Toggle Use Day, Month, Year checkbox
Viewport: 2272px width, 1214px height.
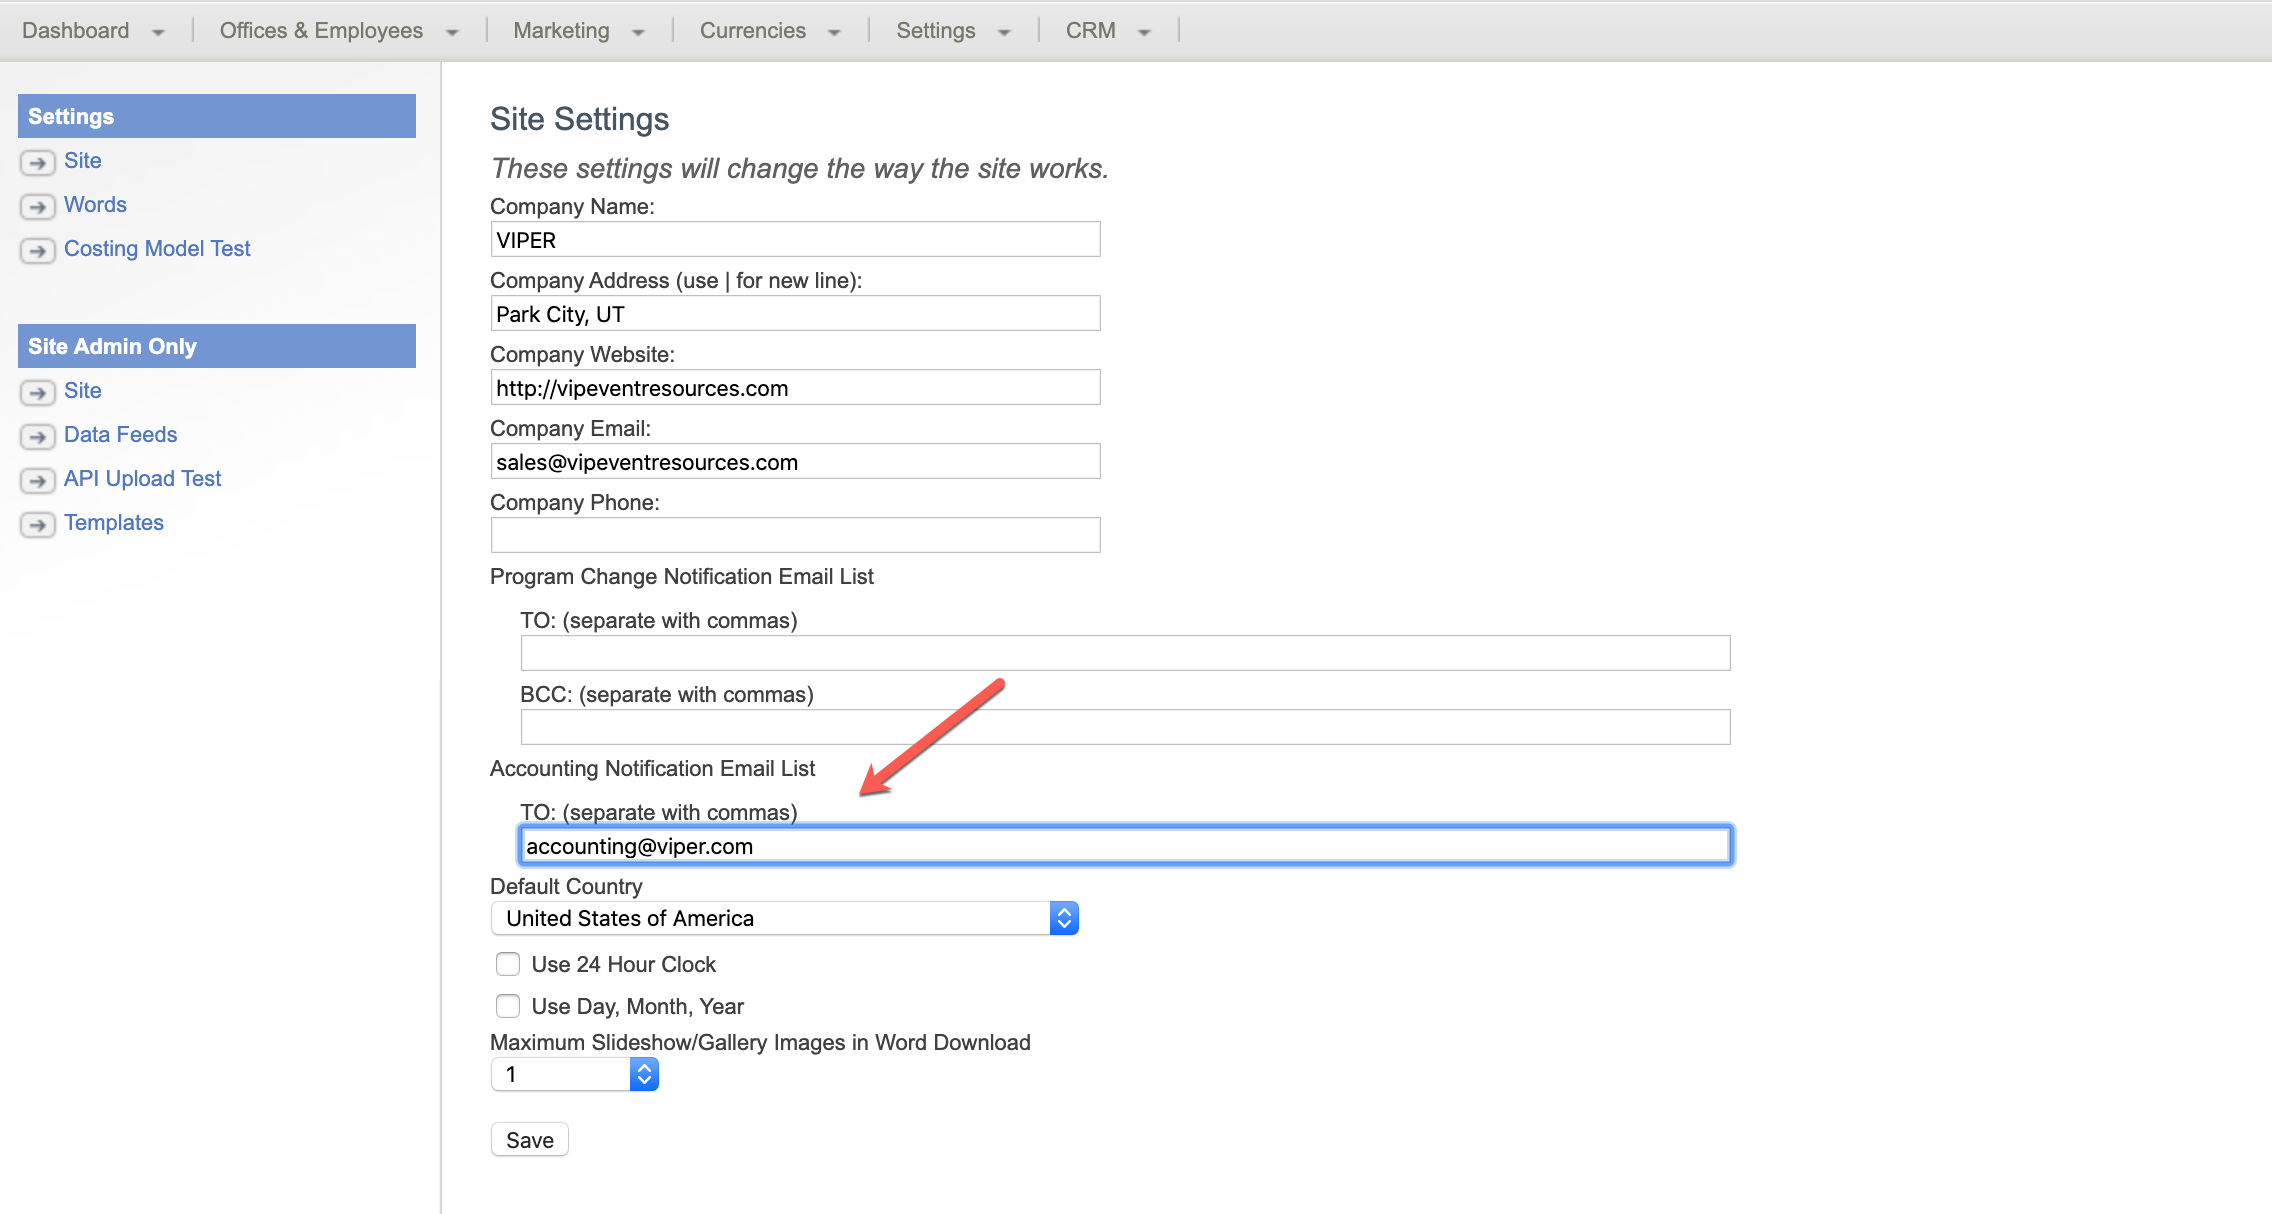[508, 1006]
